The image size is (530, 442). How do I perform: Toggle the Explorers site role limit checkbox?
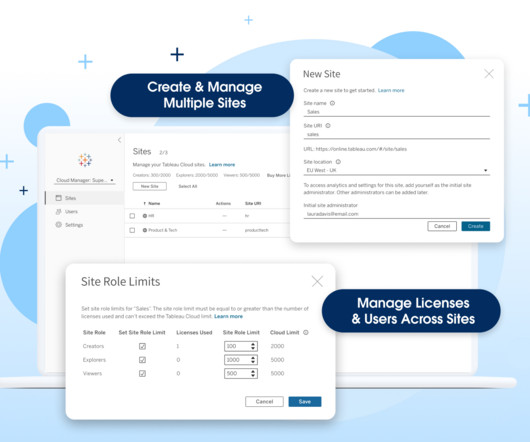[142, 360]
